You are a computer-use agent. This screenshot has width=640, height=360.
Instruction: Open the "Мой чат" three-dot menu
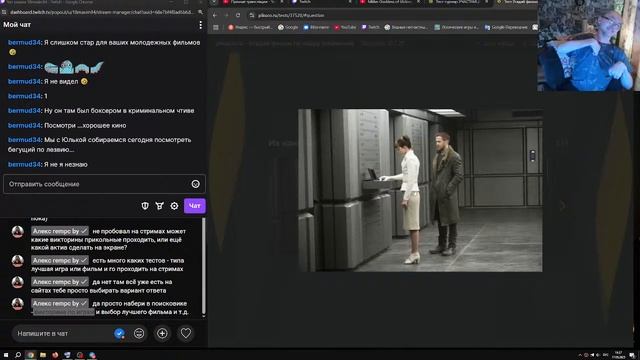[200, 25]
